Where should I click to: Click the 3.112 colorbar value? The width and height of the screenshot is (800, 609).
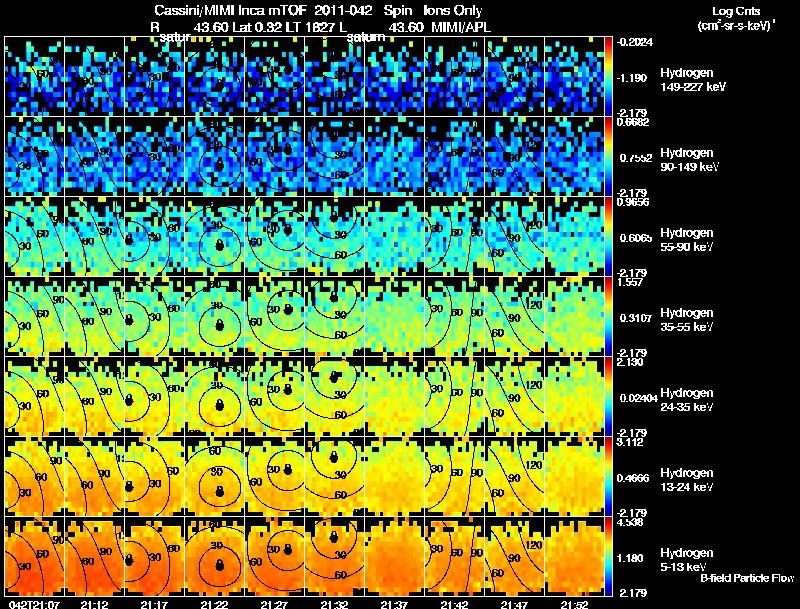coord(631,442)
